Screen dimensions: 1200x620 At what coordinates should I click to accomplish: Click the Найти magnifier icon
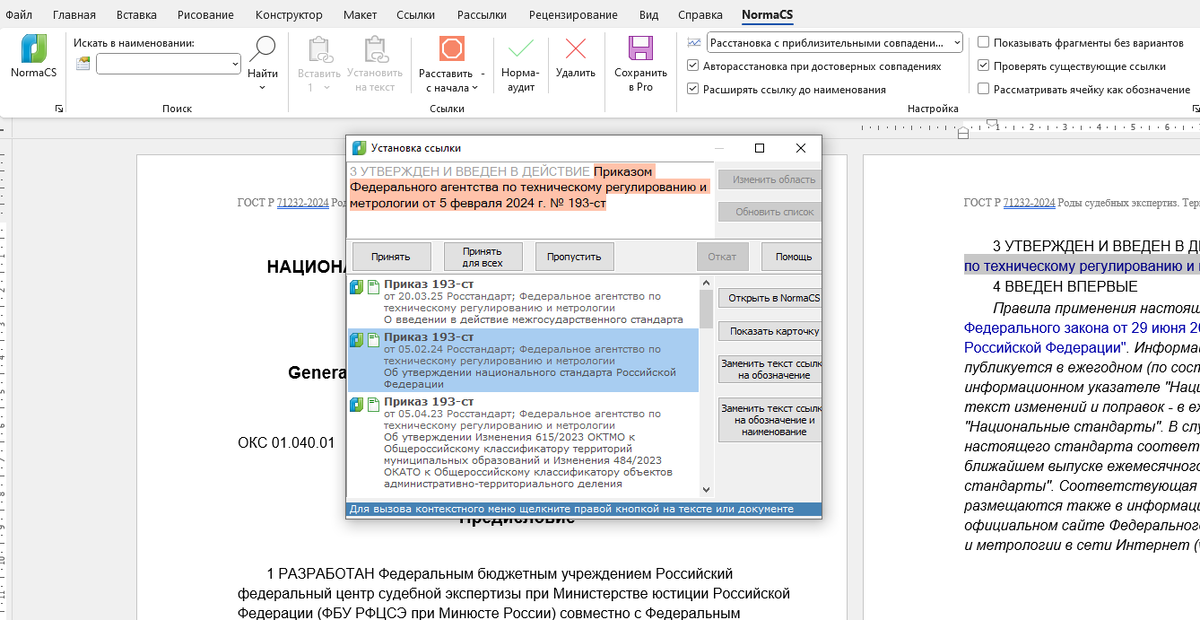[263, 49]
